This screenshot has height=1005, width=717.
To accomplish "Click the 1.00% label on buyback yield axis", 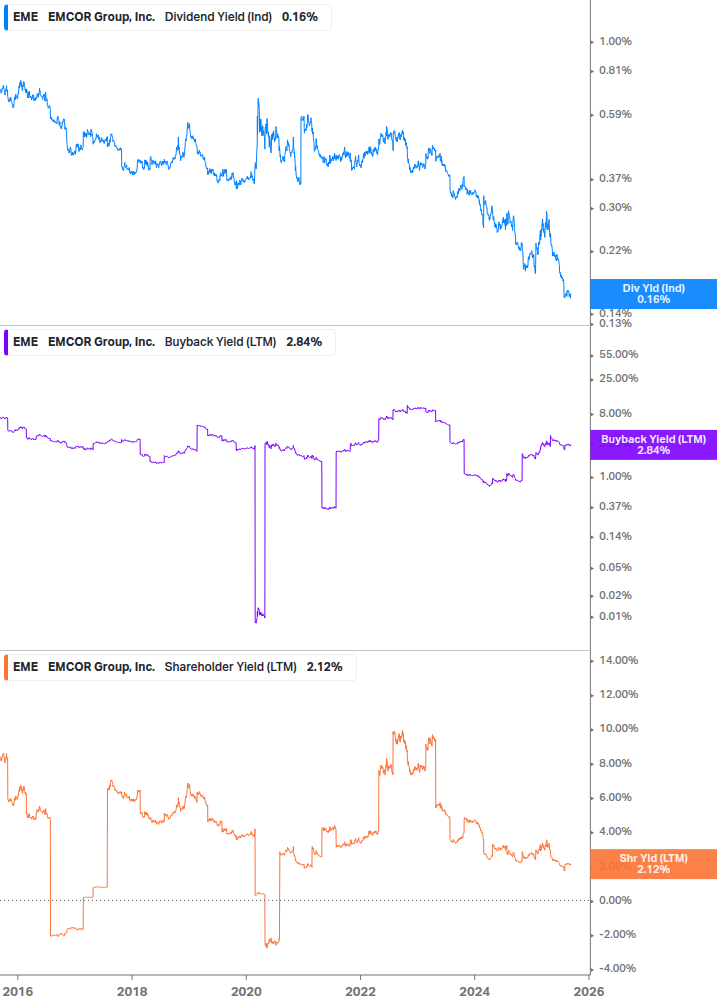I will 615,477.
